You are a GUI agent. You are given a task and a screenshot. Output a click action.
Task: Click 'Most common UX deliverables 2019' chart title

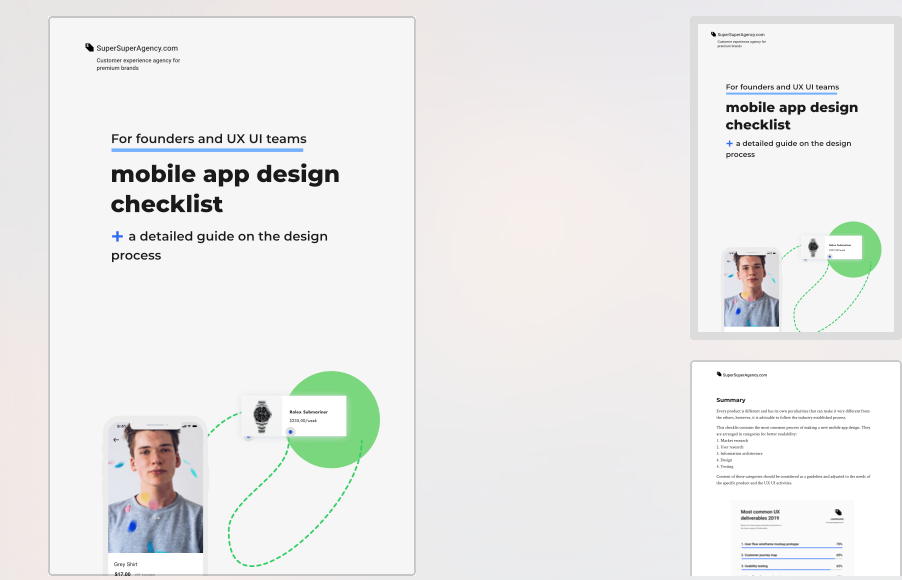(x=760, y=514)
